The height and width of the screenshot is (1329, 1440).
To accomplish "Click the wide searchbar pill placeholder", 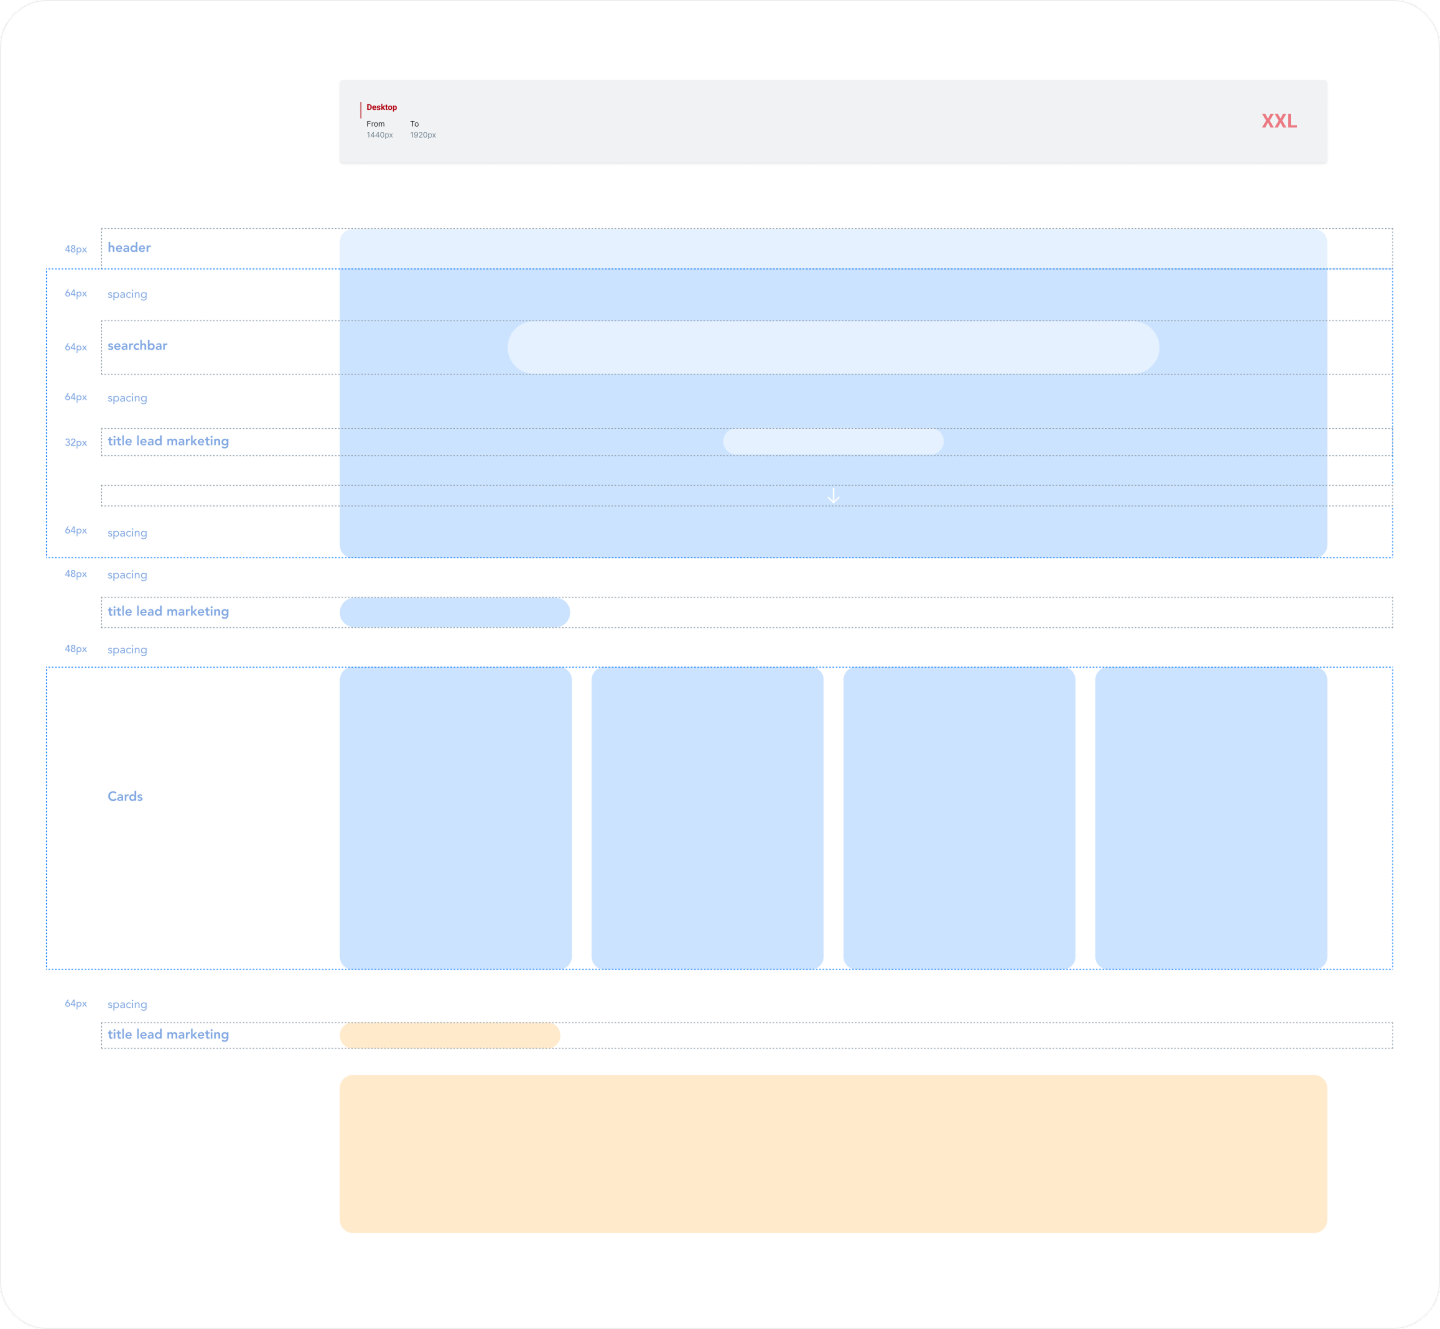I will [833, 347].
